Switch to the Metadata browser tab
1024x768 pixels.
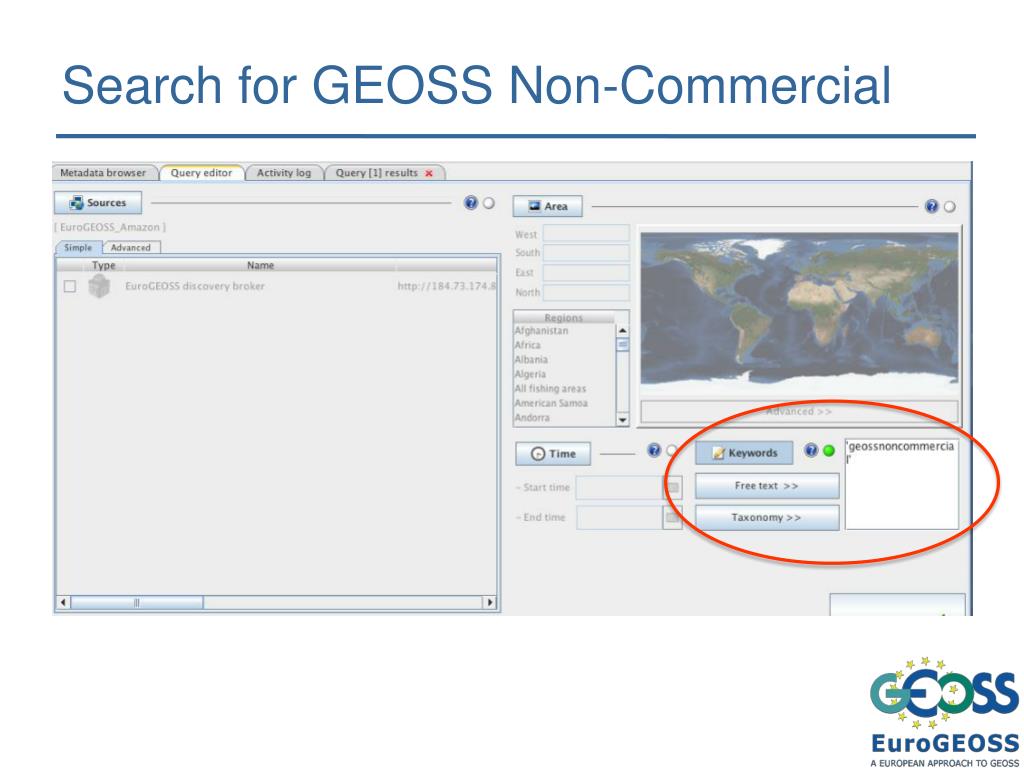[x=103, y=173]
